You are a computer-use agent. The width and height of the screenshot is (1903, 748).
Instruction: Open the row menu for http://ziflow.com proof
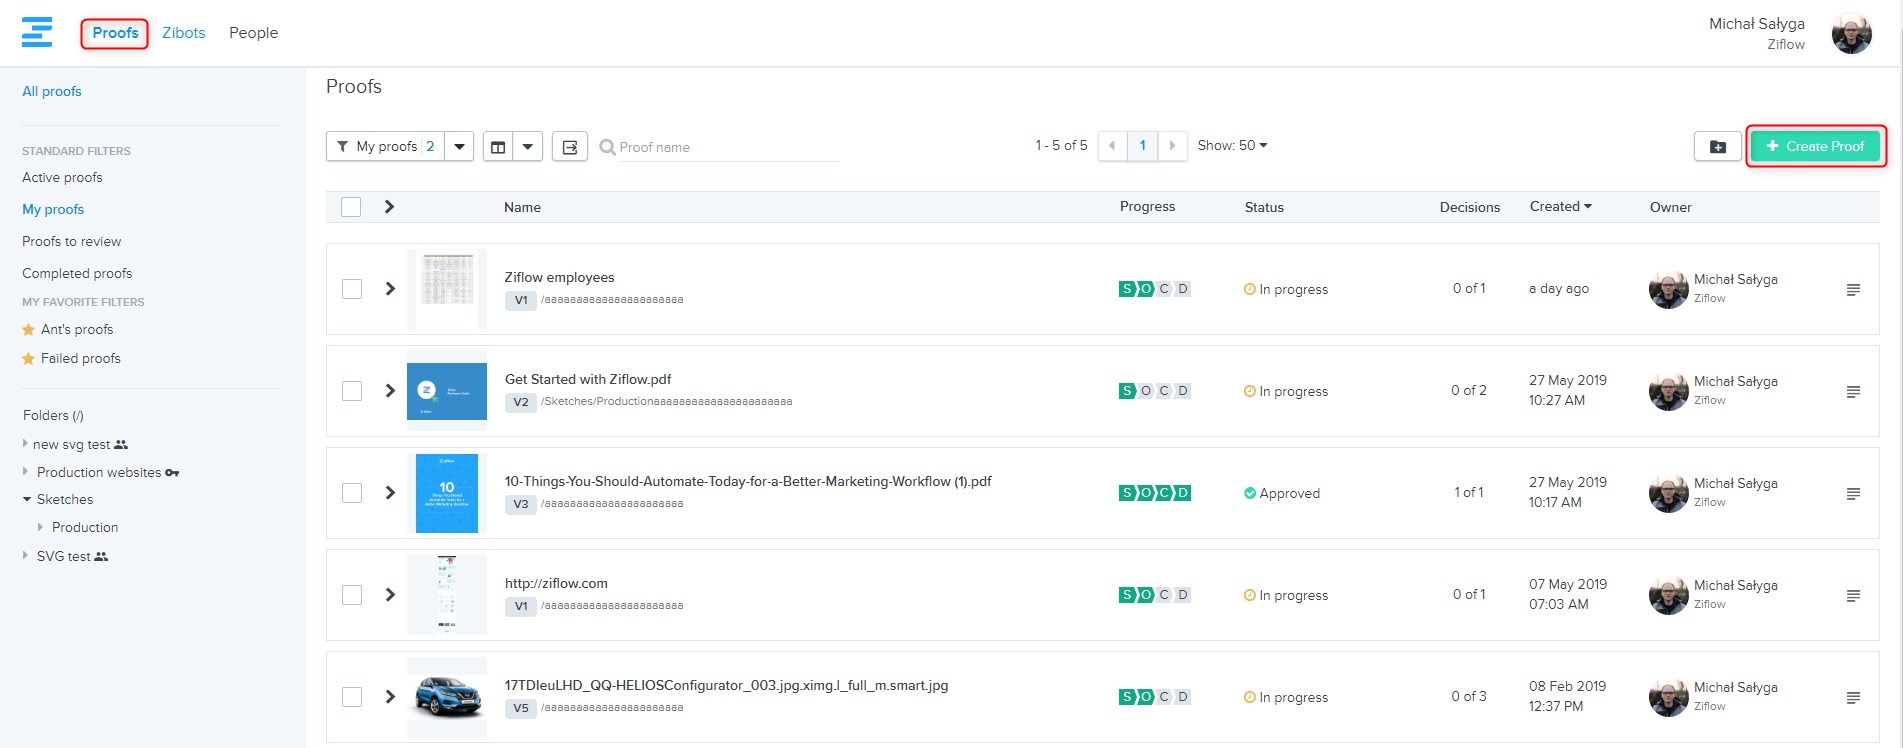(x=1853, y=596)
